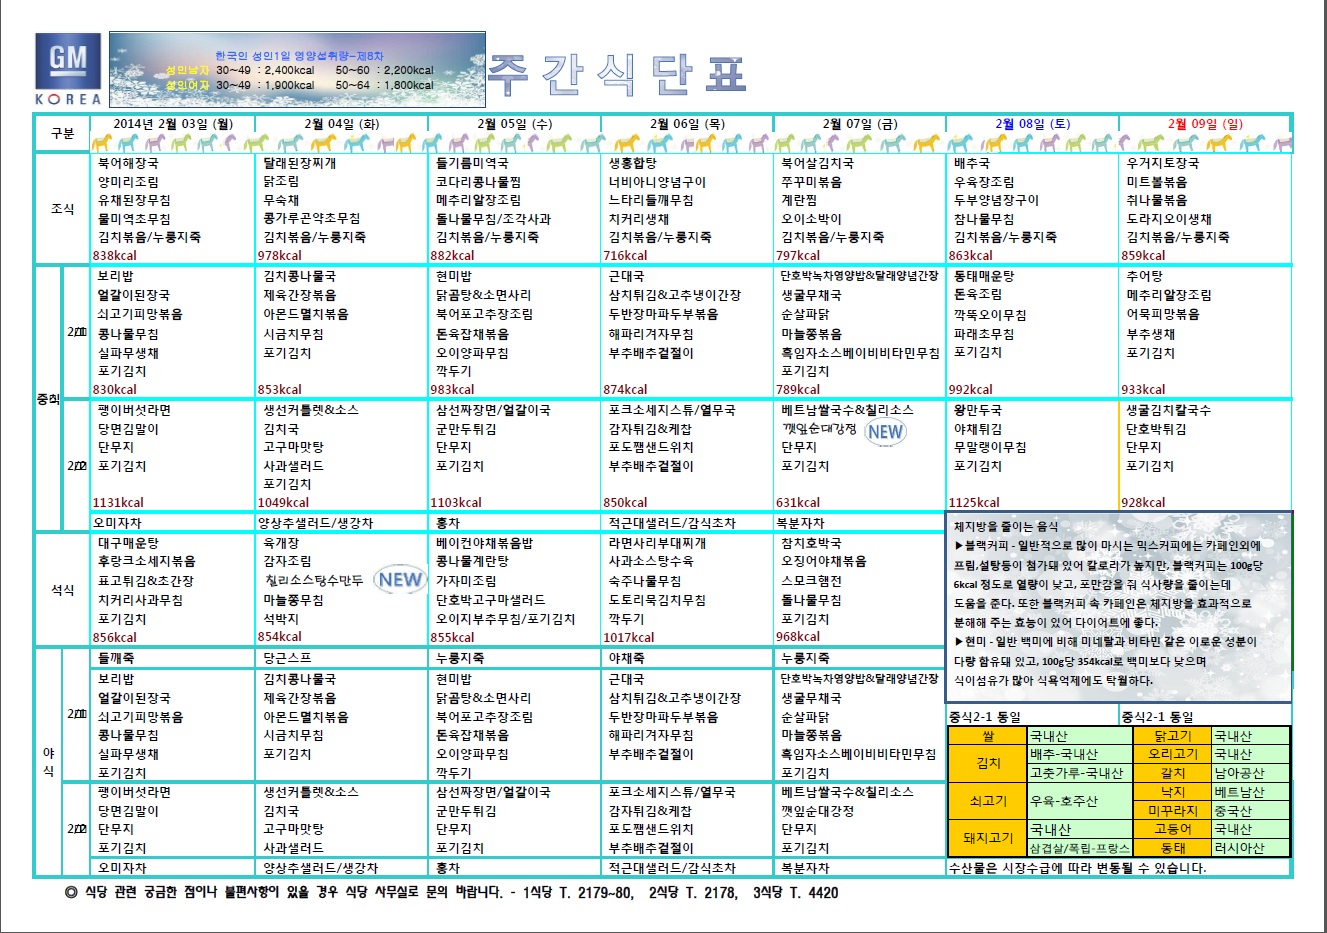Click the 체지방을 줄이는 음식 heading
Screen dimensions: 1327x933
(1005, 526)
